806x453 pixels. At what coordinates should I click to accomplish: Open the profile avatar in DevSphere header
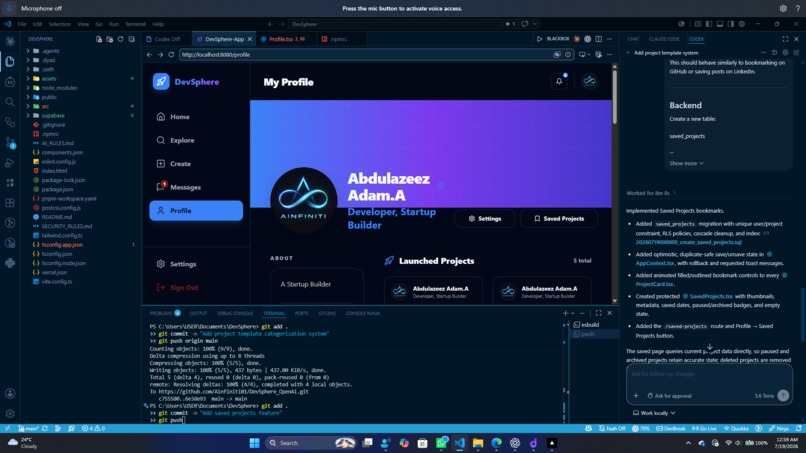tap(589, 81)
